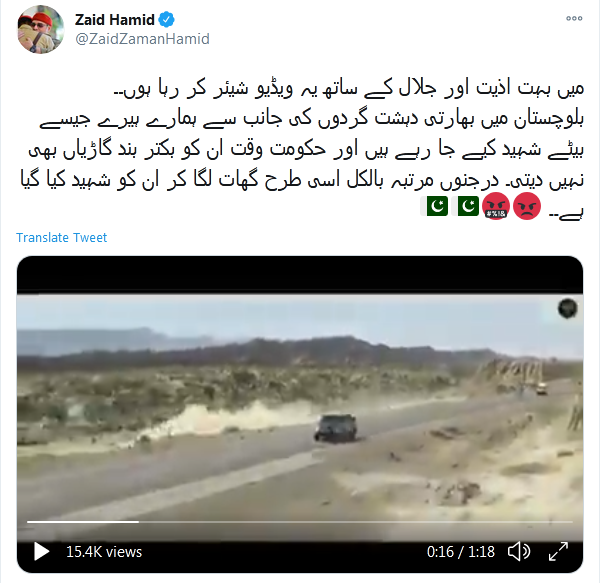The height and width of the screenshot is (583, 600).
Task: Open the @ZaidZamanHamid handle link
Action: 142,39
